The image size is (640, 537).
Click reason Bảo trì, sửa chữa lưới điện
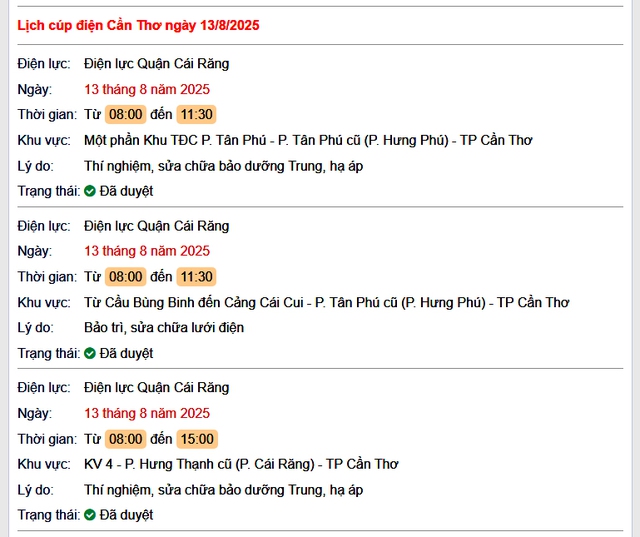[x=164, y=328]
